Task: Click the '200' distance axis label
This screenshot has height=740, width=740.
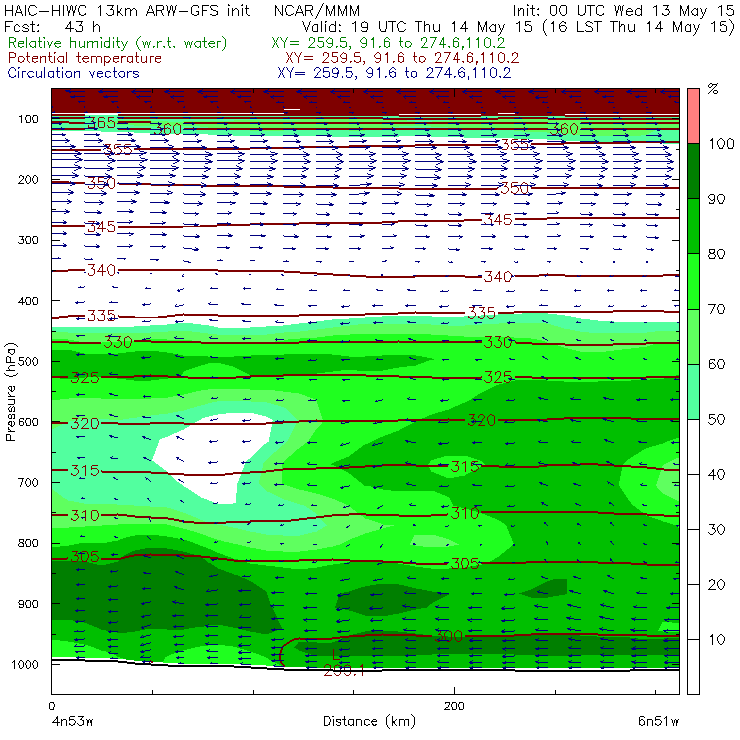Action: 454,706
